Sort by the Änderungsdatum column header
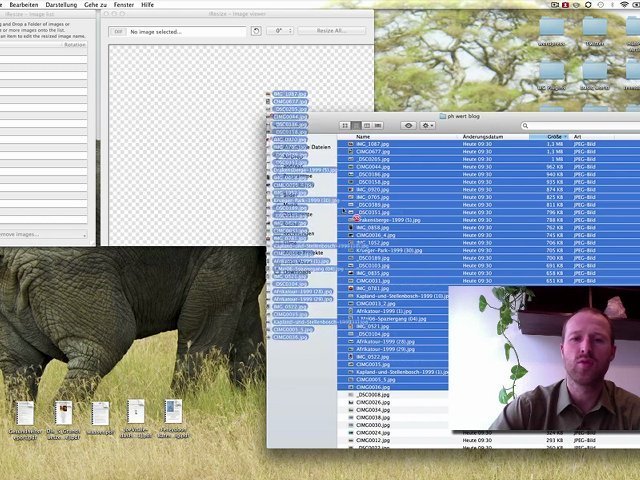The height and width of the screenshot is (480, 640). pos(483,136)
